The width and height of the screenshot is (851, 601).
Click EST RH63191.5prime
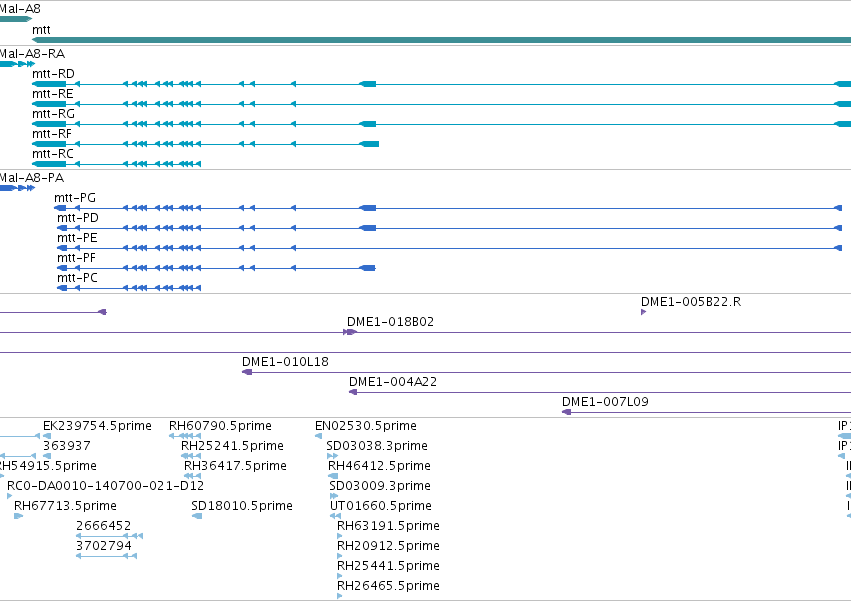389,526
